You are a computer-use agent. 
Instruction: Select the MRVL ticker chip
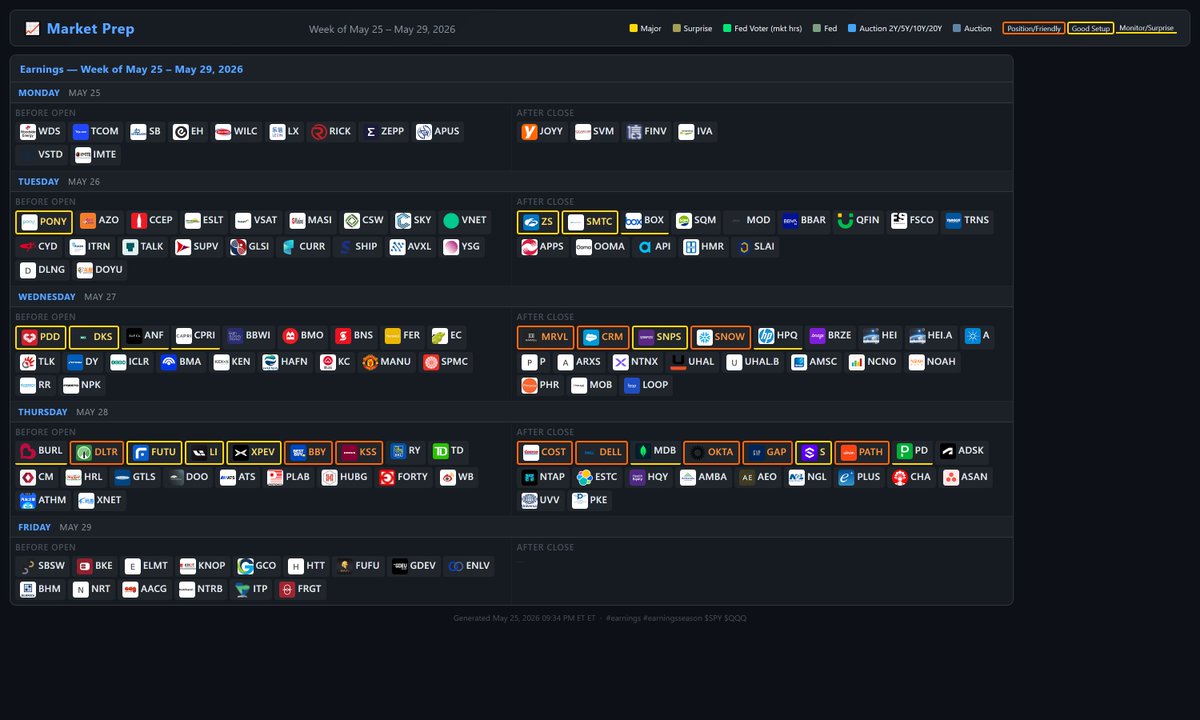pos(544,337)
